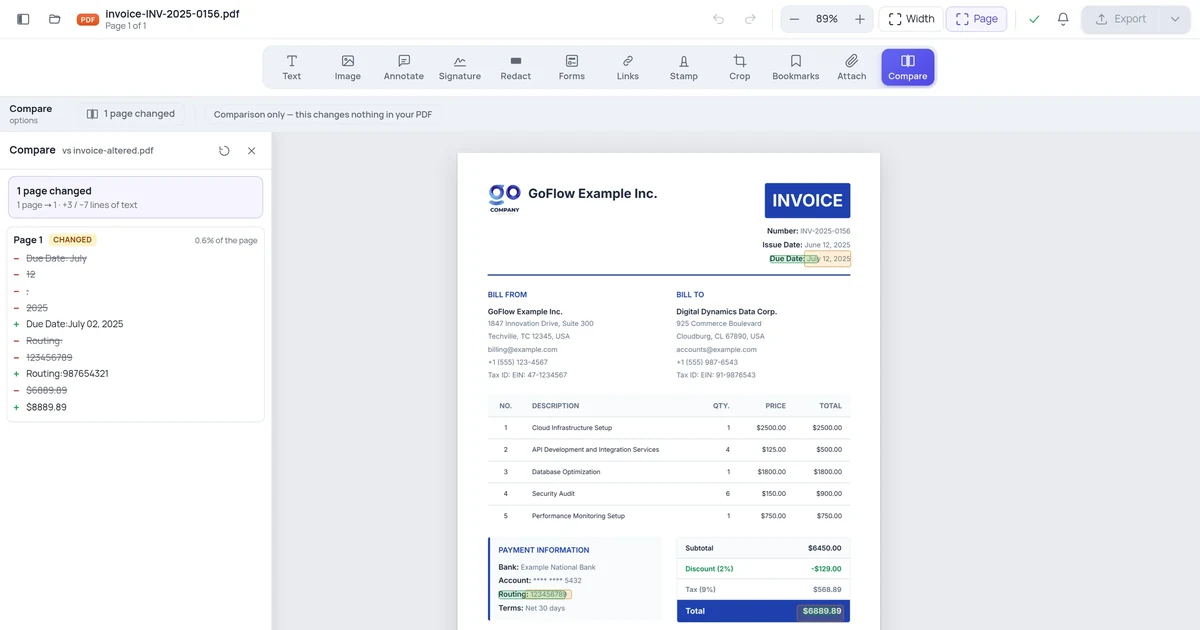Click the red PDF file badge
The height and width of the screenshot is (630, 1200).
point(88,19)
